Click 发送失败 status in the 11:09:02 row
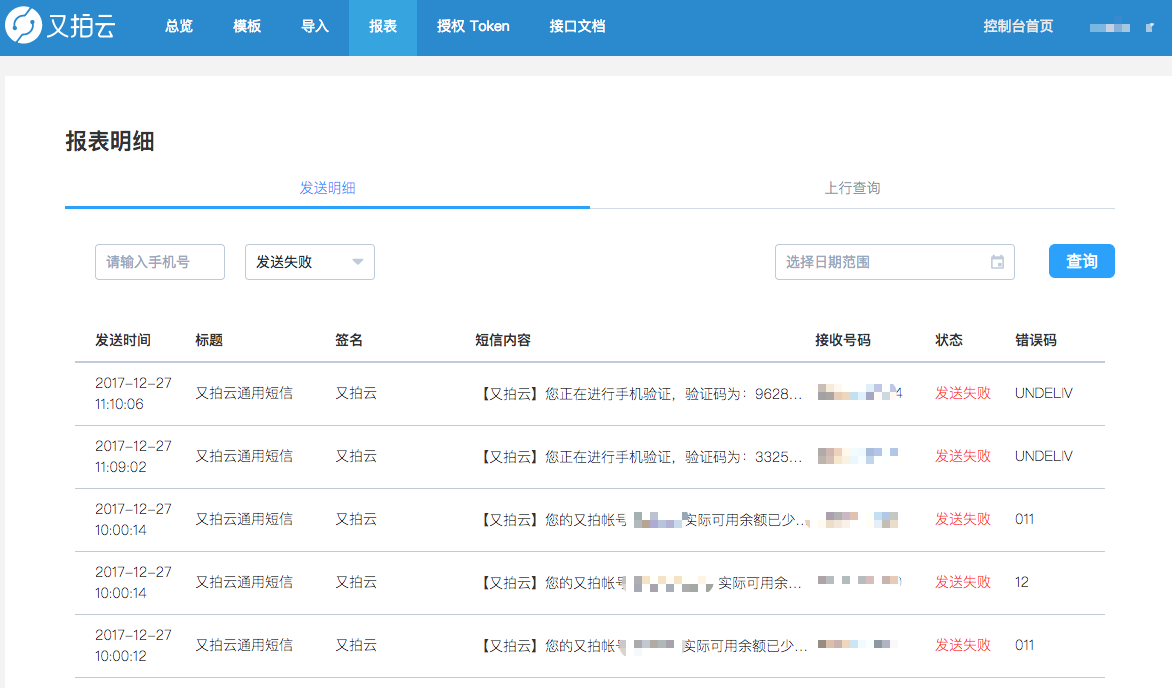Screen dimensions: 1172x688 coord(963,456)
